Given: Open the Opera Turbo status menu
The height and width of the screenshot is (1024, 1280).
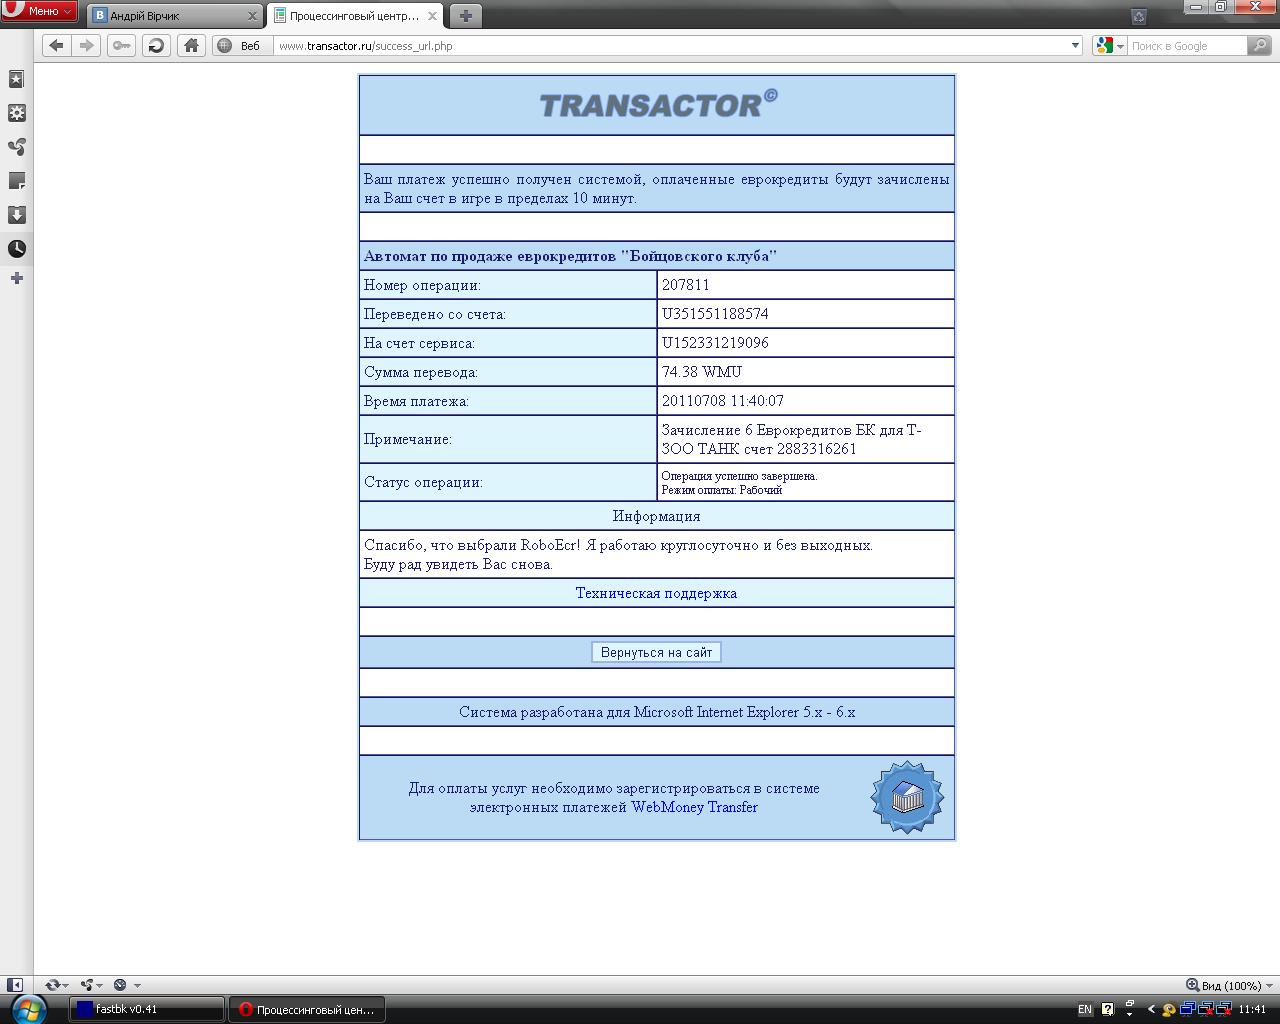Looking at the screenshot, I should click(x=126, y=985).
